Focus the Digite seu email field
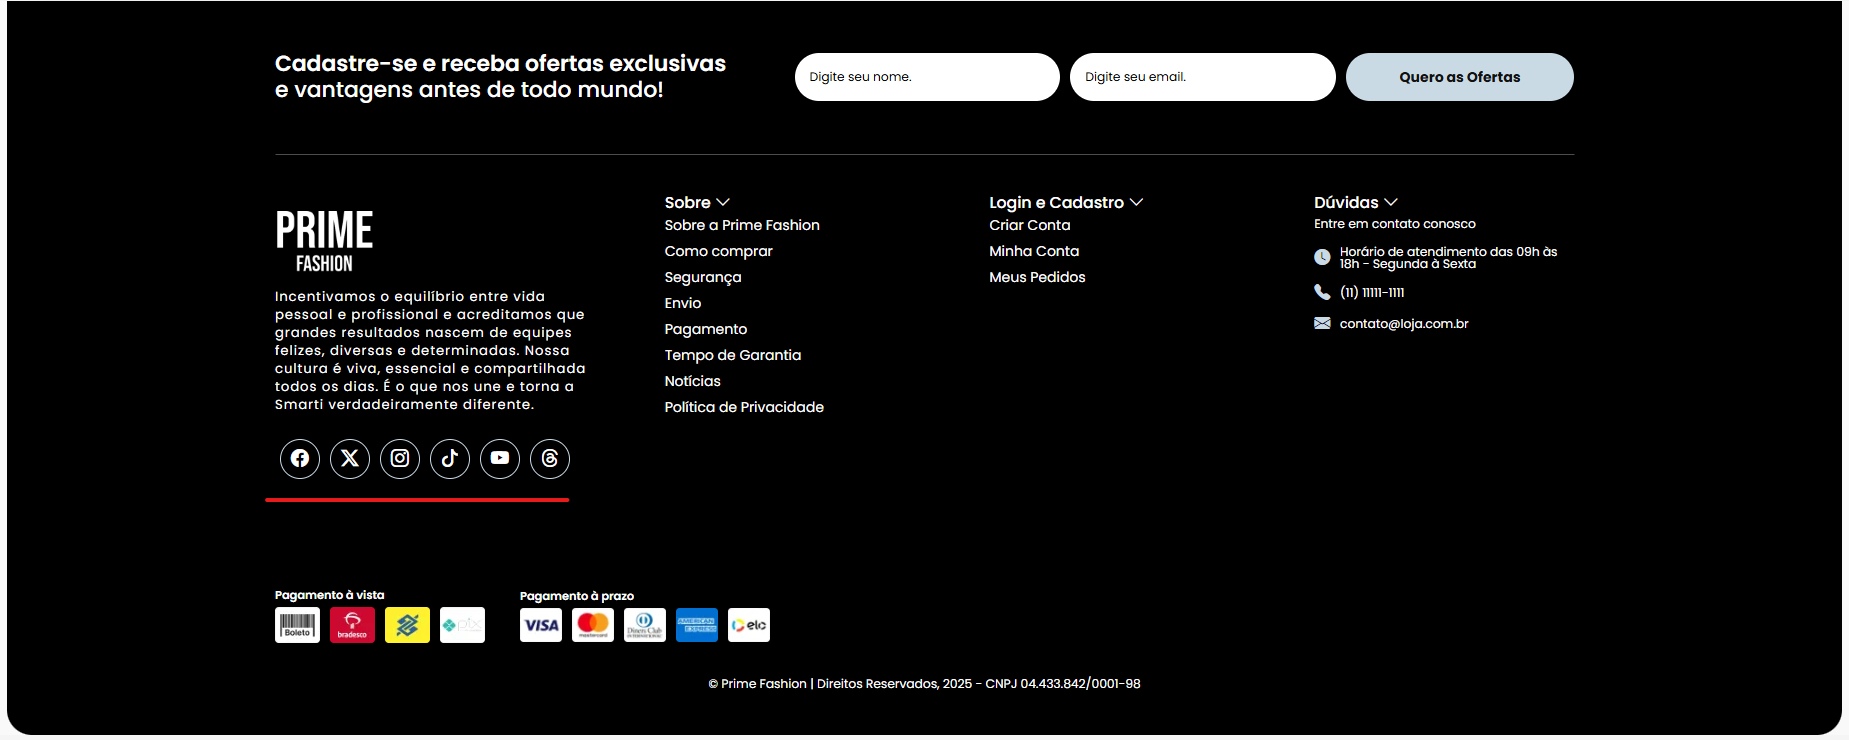Image resolution: width=1849 pixels, height=740 pixels. (x=1202, y=77)
